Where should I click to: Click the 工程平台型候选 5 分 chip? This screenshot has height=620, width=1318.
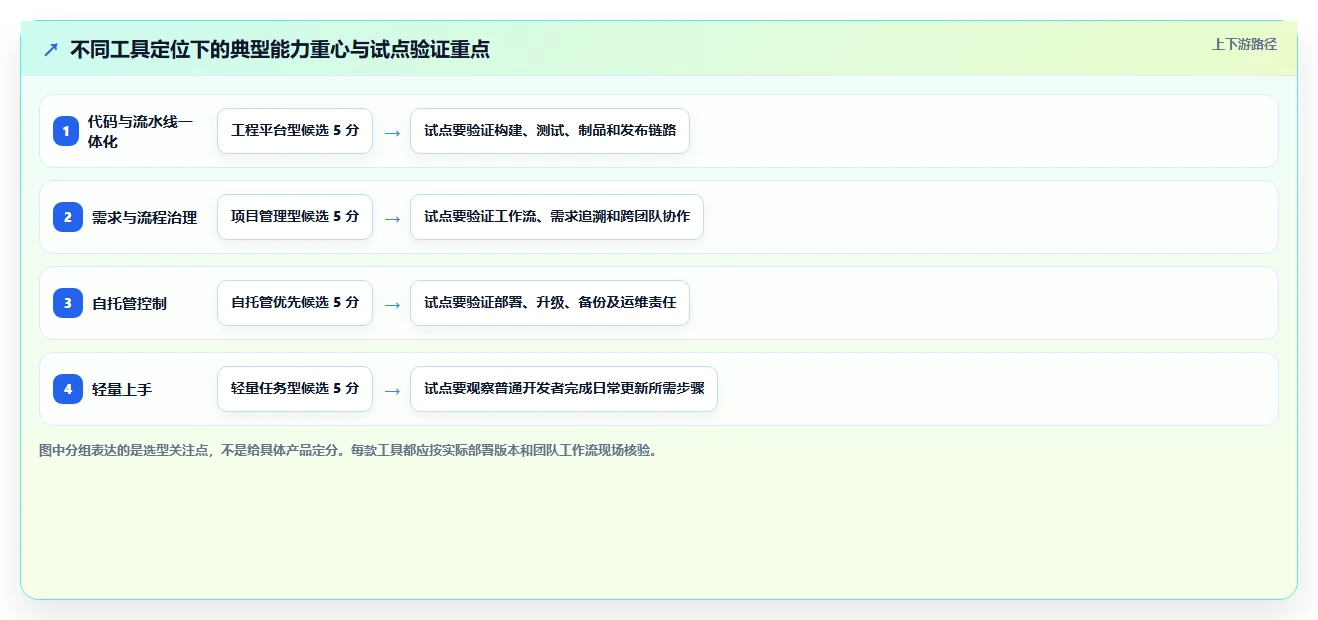[295, 131]
